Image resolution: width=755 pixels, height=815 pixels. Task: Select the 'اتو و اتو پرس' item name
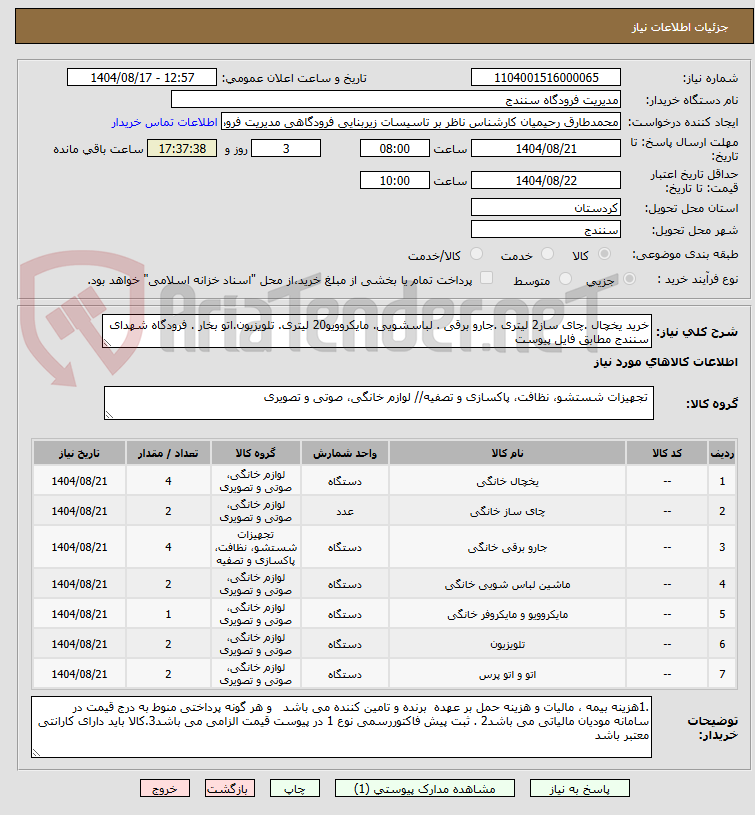[x=507, y=675]
